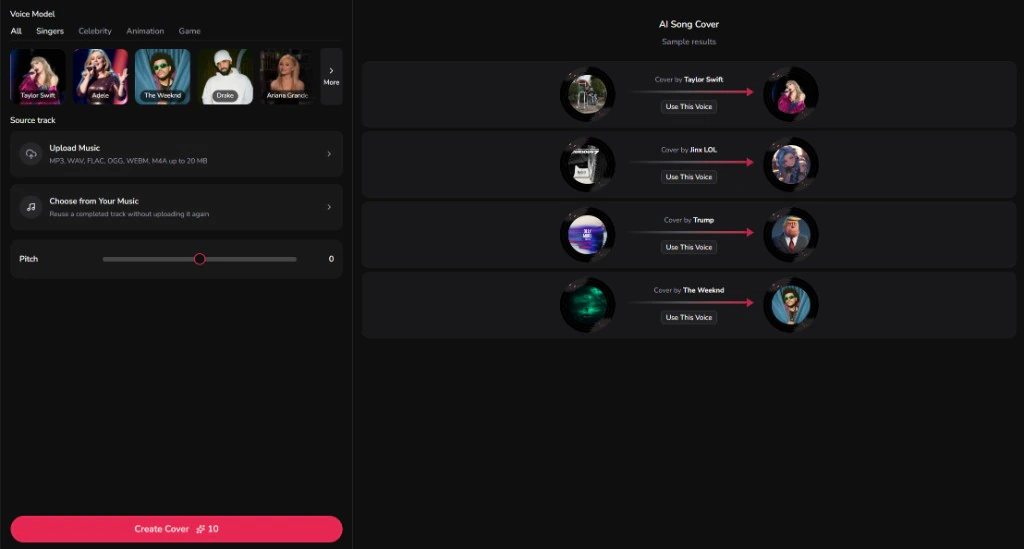Click the Pitch value 0
The width and height of the screenshot is (1024, 549).
point(331,259)
